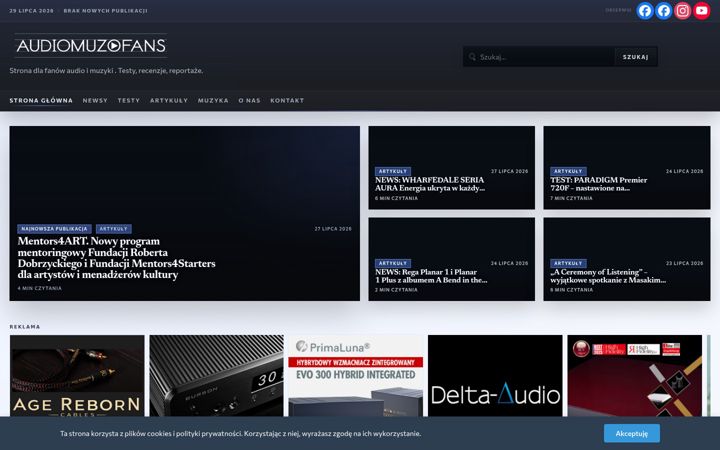
Task: Click the date on the Wharfedale card
Action: [509, 171]
